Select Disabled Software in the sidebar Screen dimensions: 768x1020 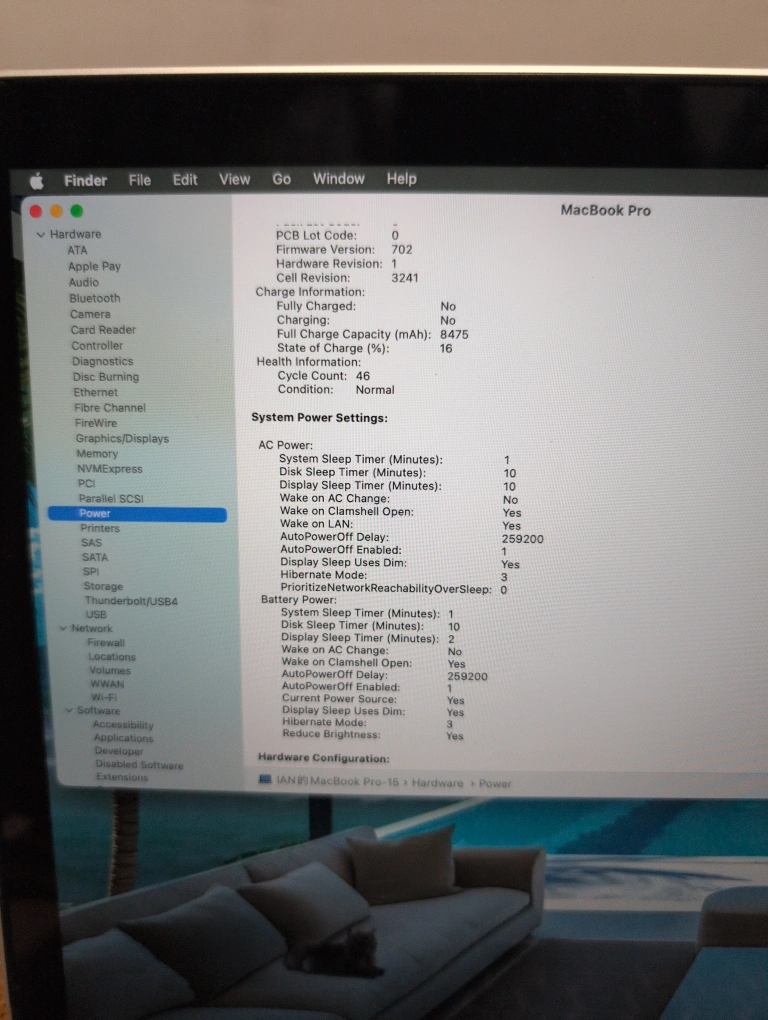click(x=139, y=764)
